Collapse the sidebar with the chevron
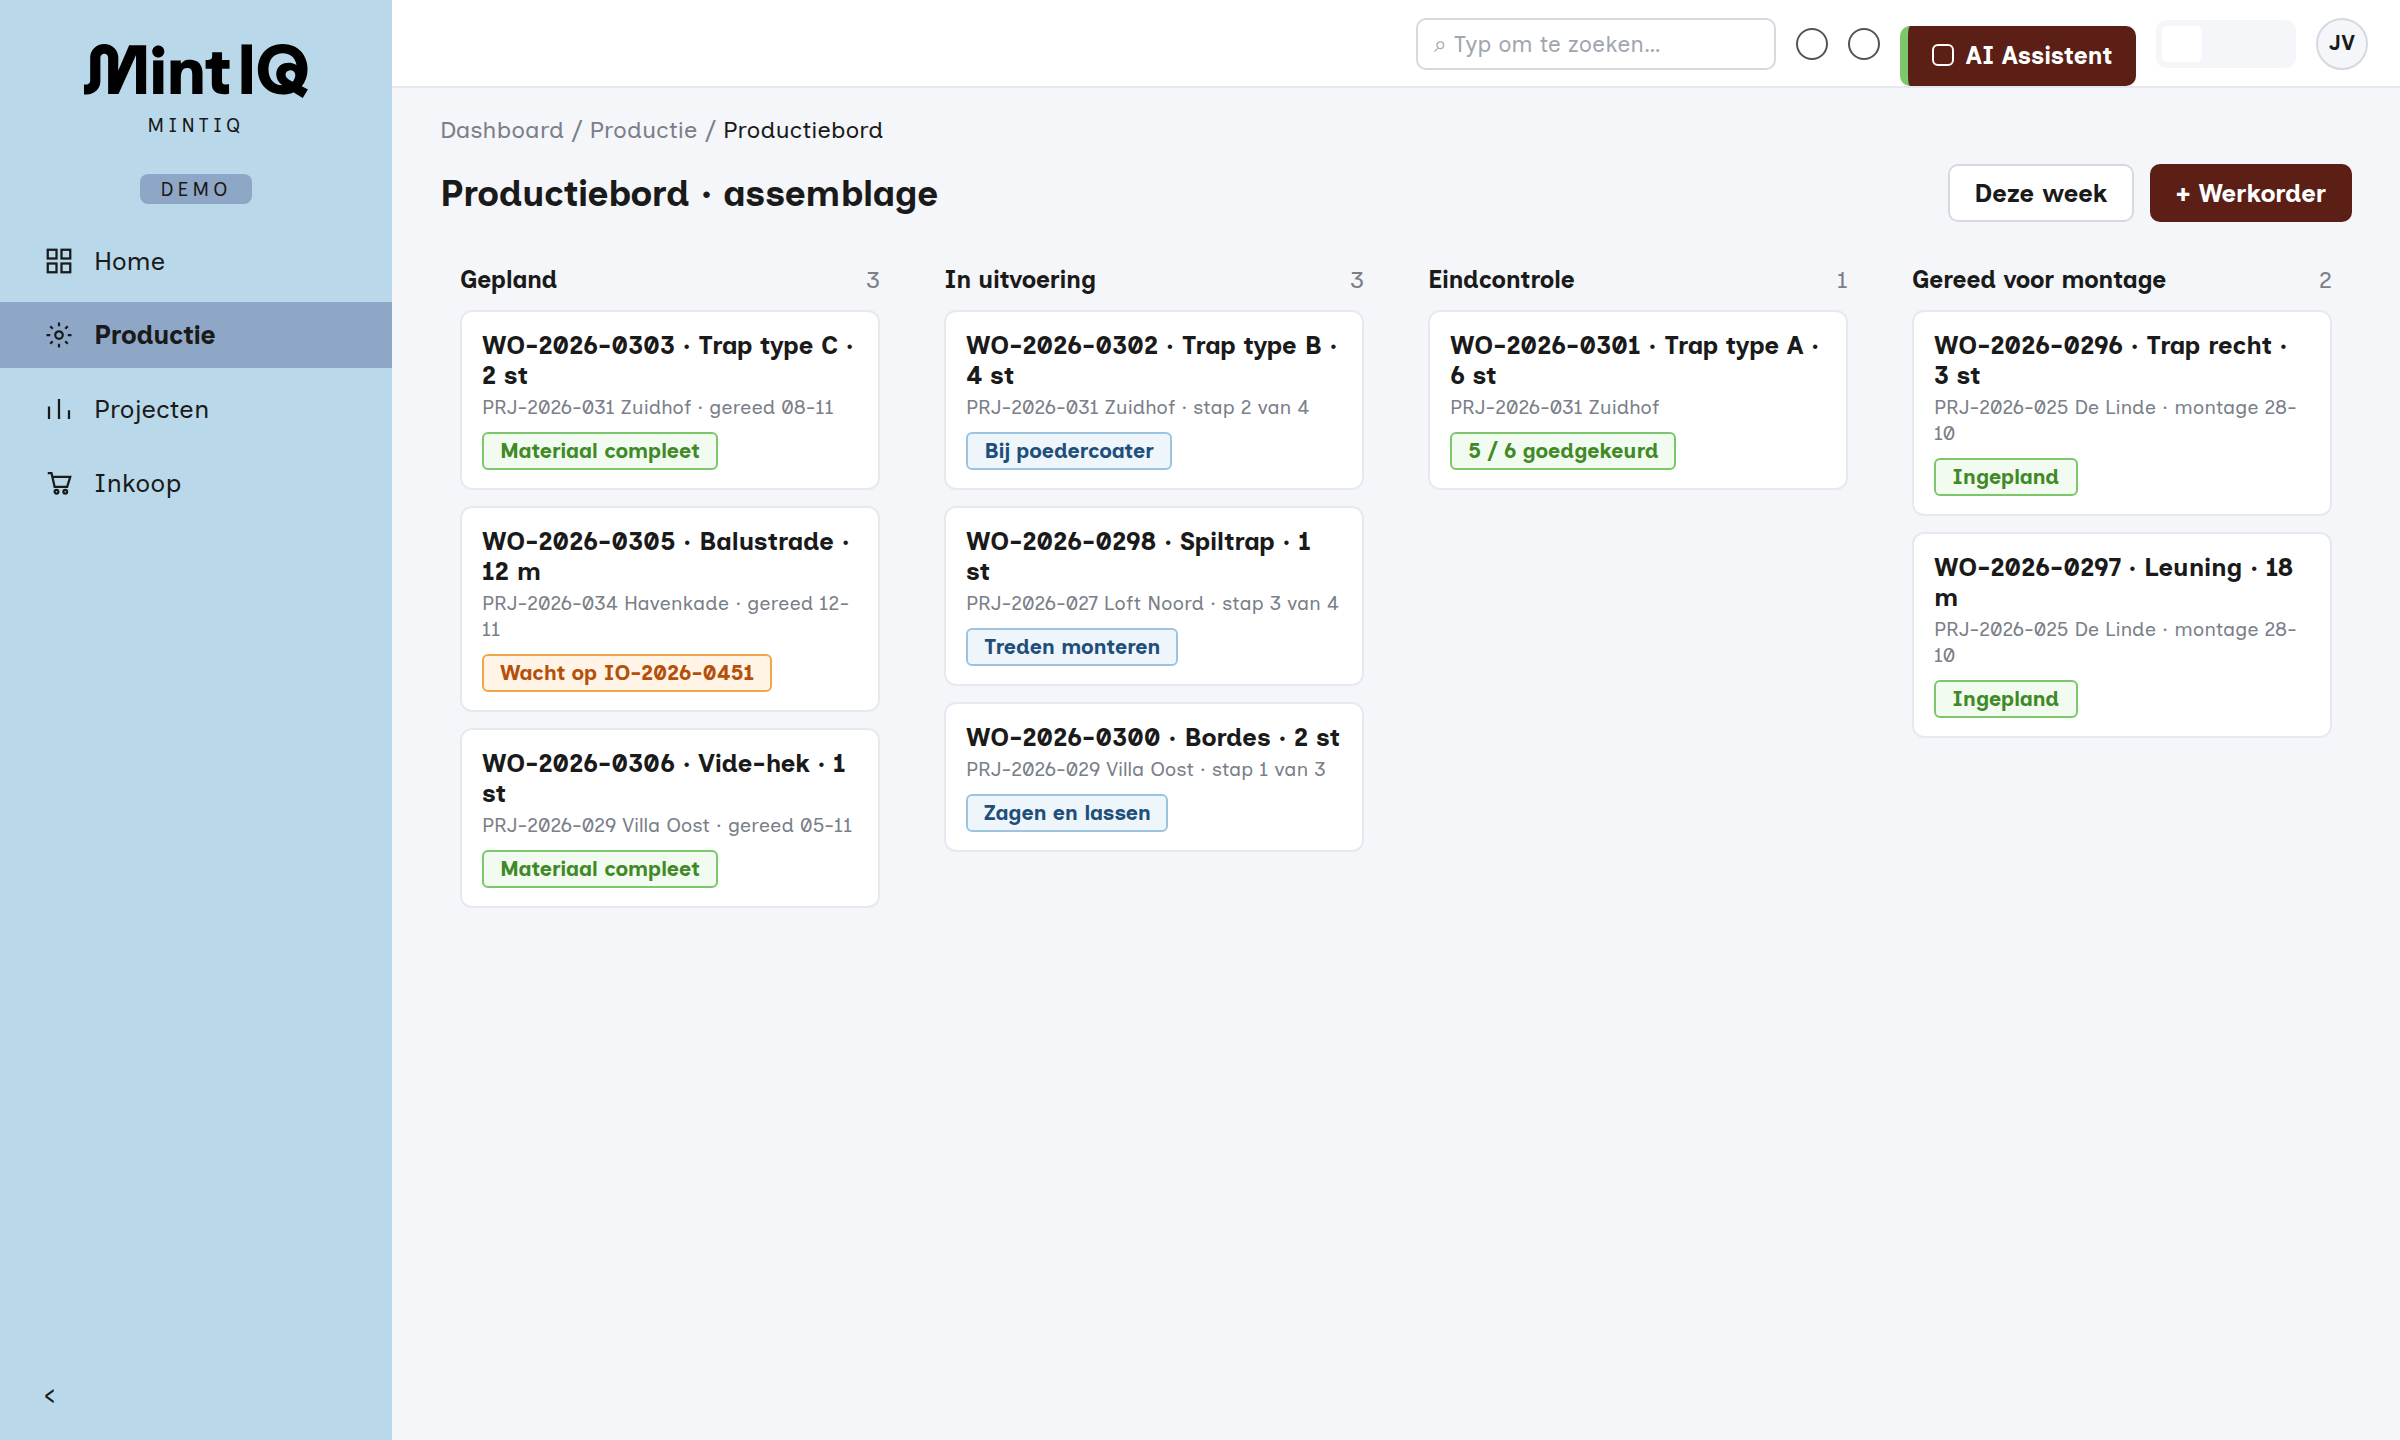The image size is (2400, 1440). [50, 1396]
